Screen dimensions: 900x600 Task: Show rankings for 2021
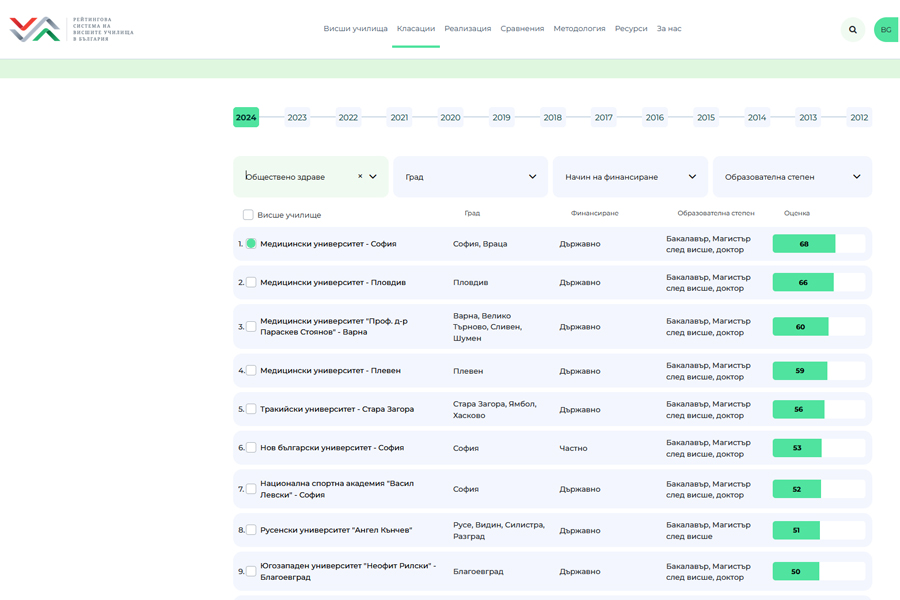[x=399, y=117]
